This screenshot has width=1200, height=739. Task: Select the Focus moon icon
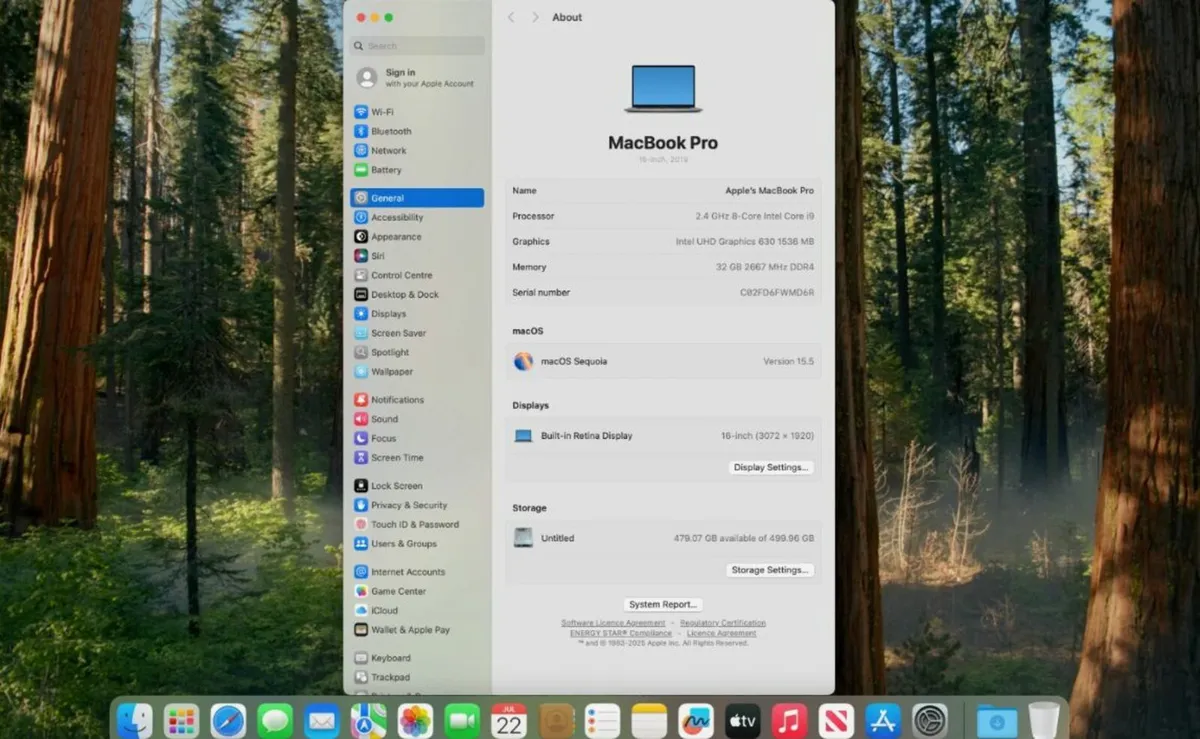361,439
